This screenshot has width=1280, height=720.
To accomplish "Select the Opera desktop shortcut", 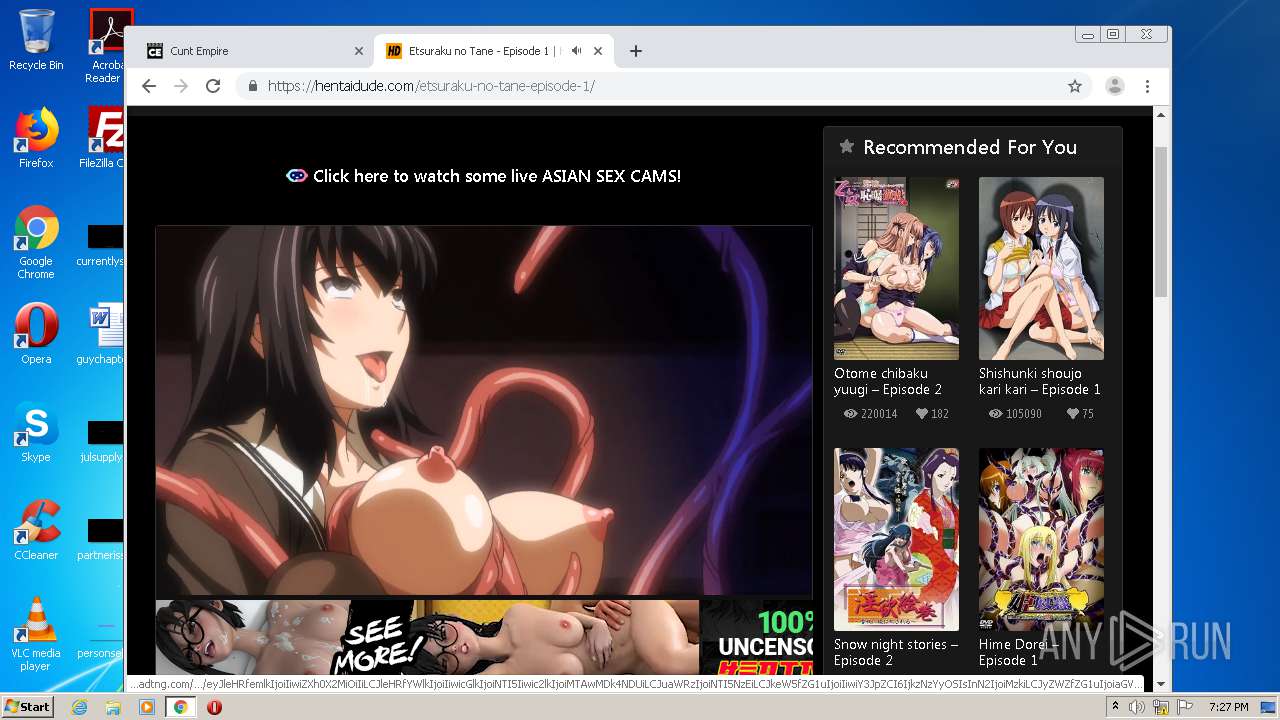I will click(x=36, y=334).
